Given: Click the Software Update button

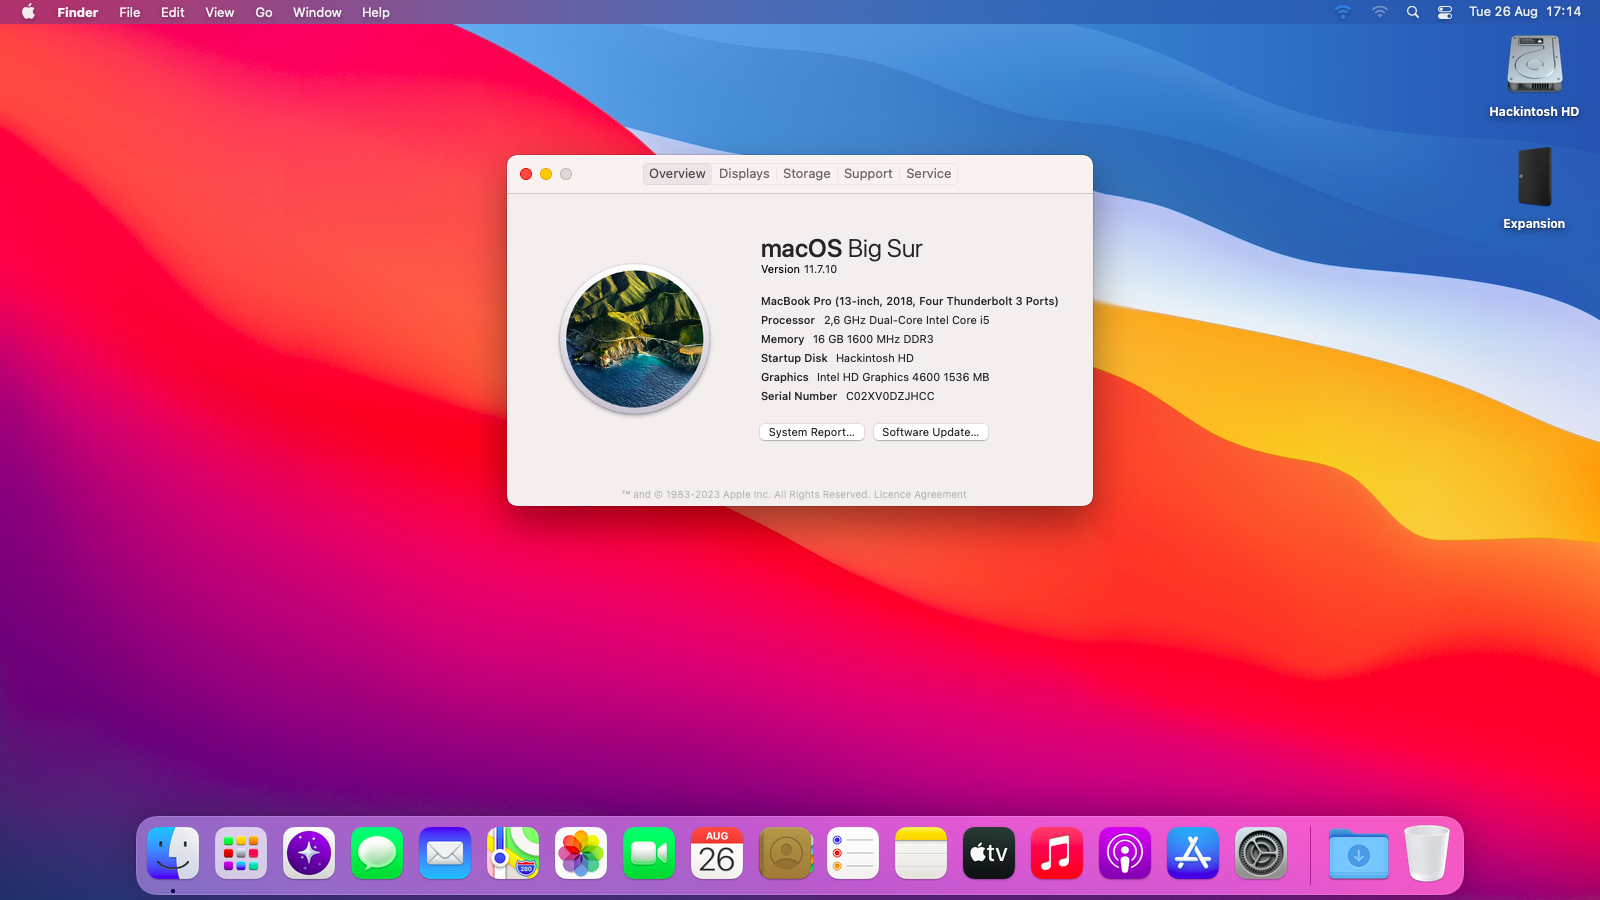Looking at the screenshot, I should coord(931,432).
